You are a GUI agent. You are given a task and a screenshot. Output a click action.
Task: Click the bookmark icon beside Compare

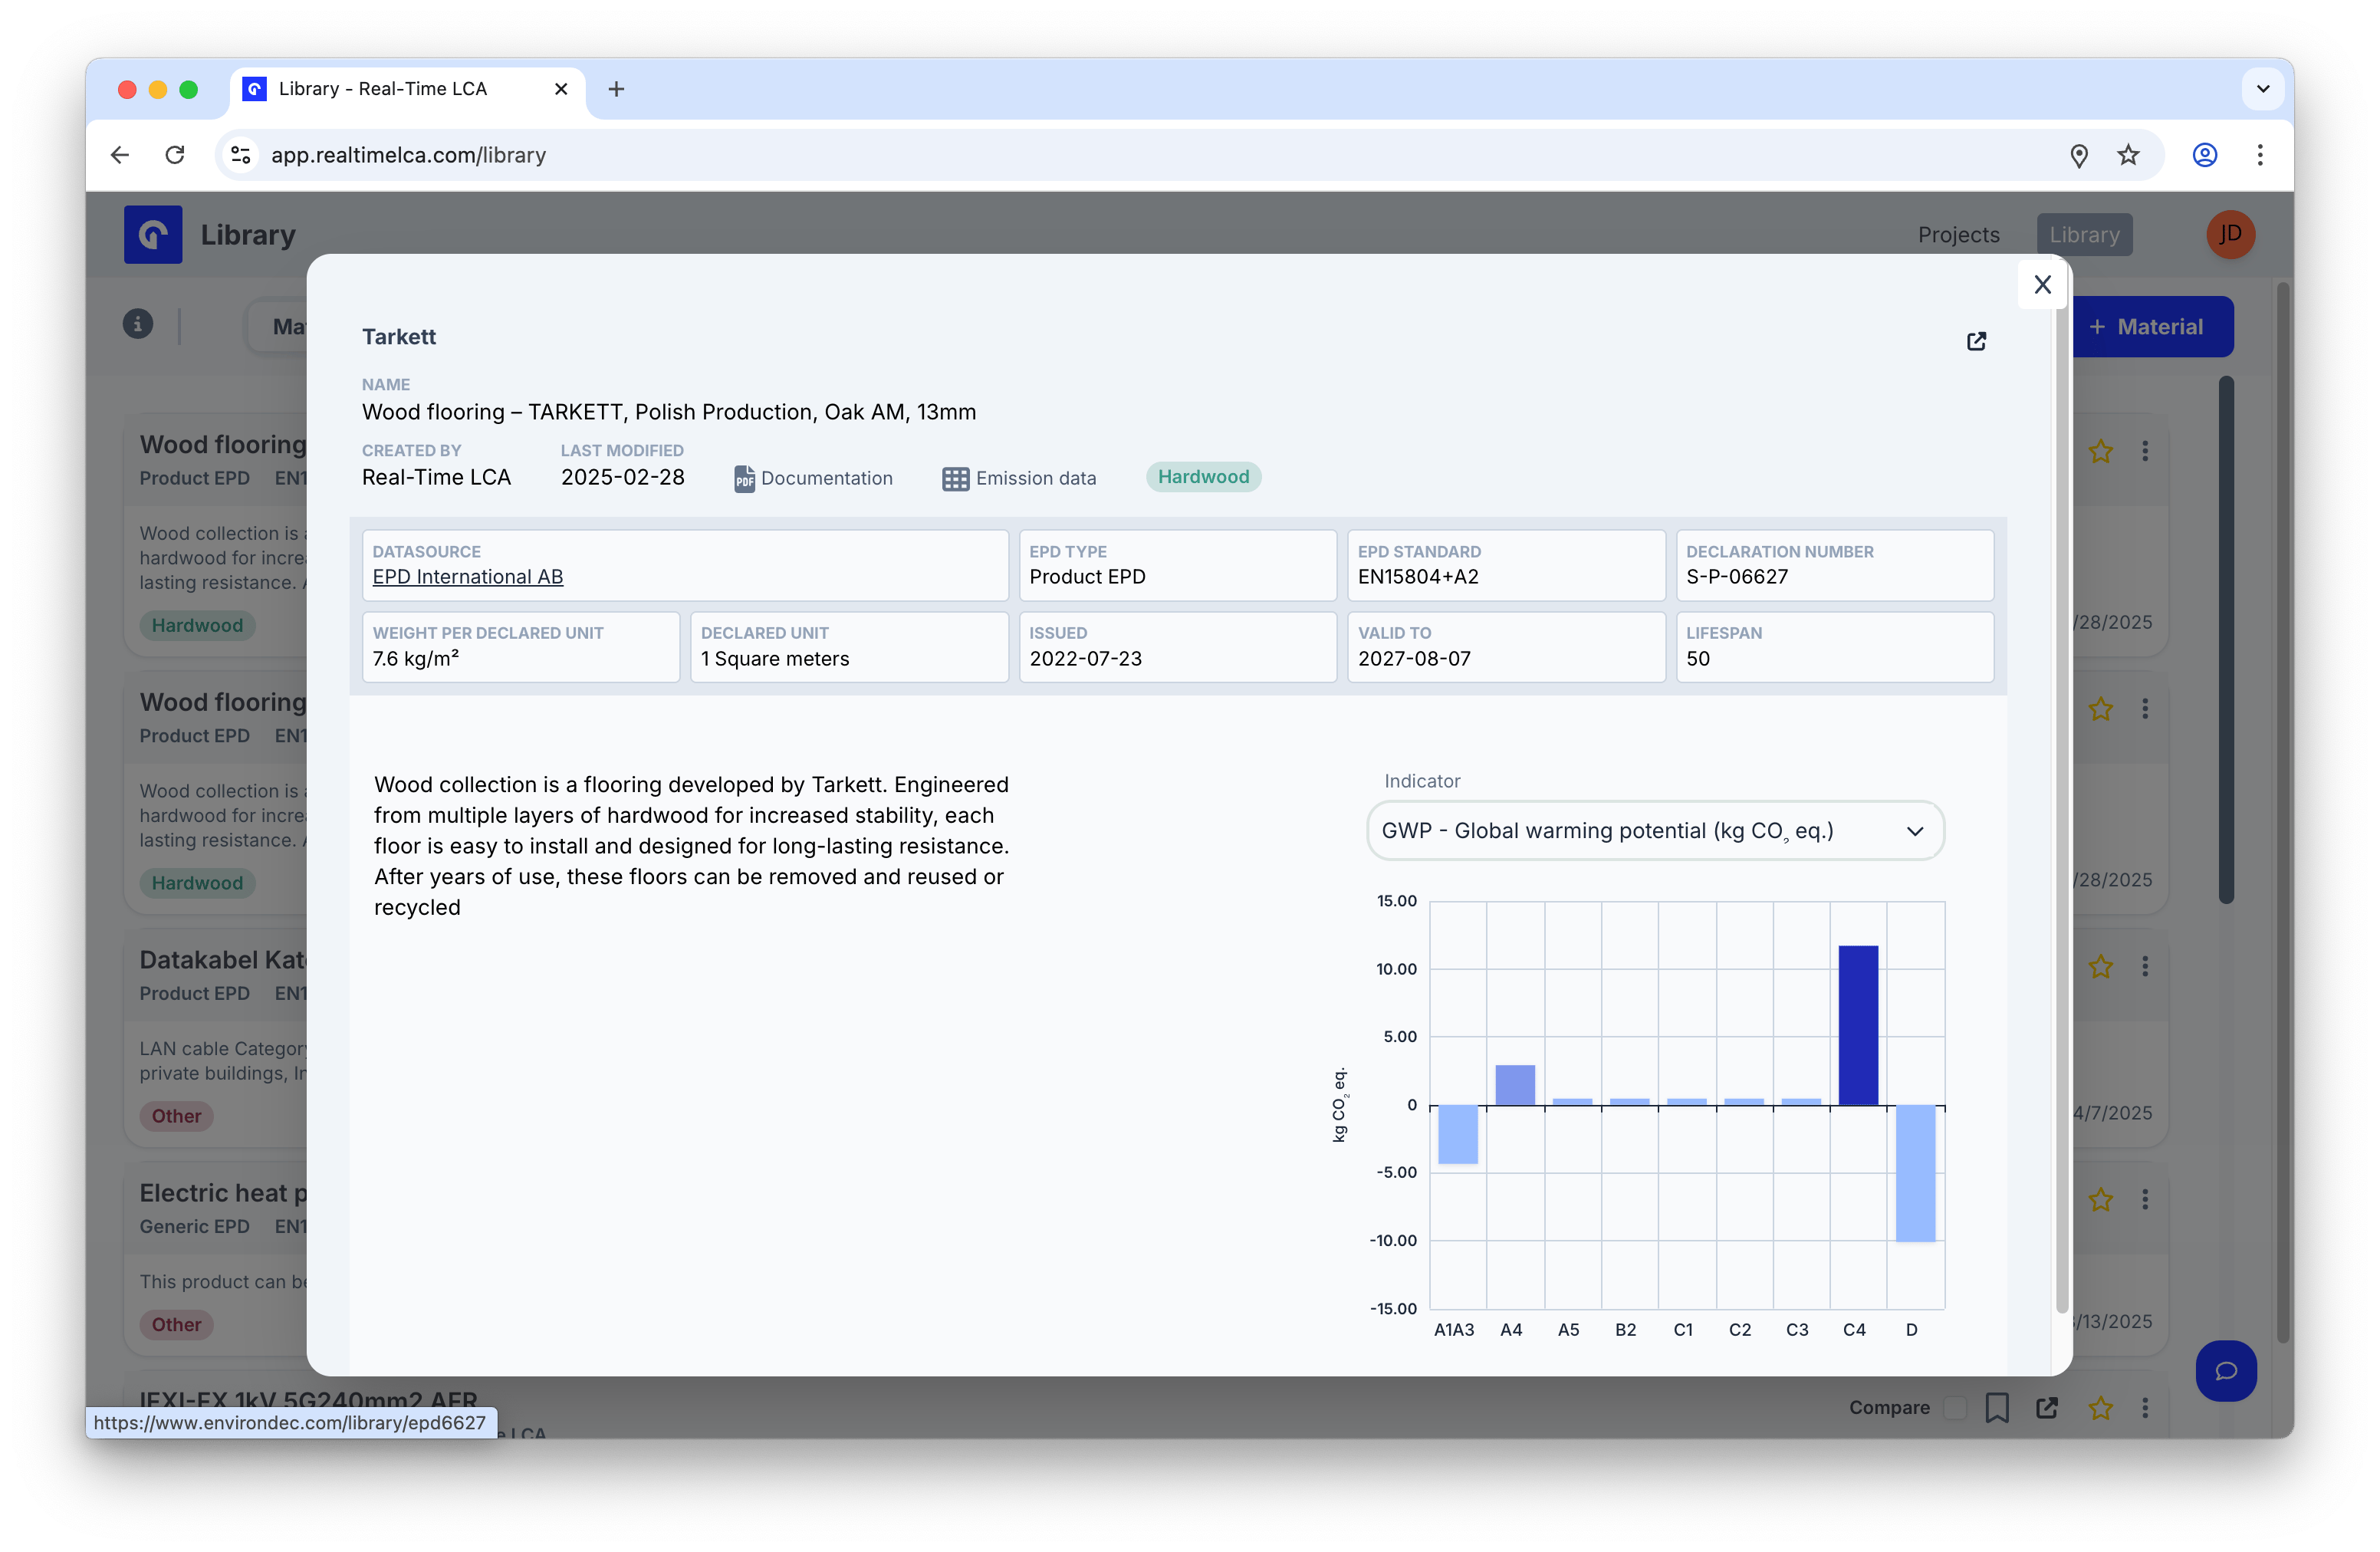[x=1997, y=1408]
